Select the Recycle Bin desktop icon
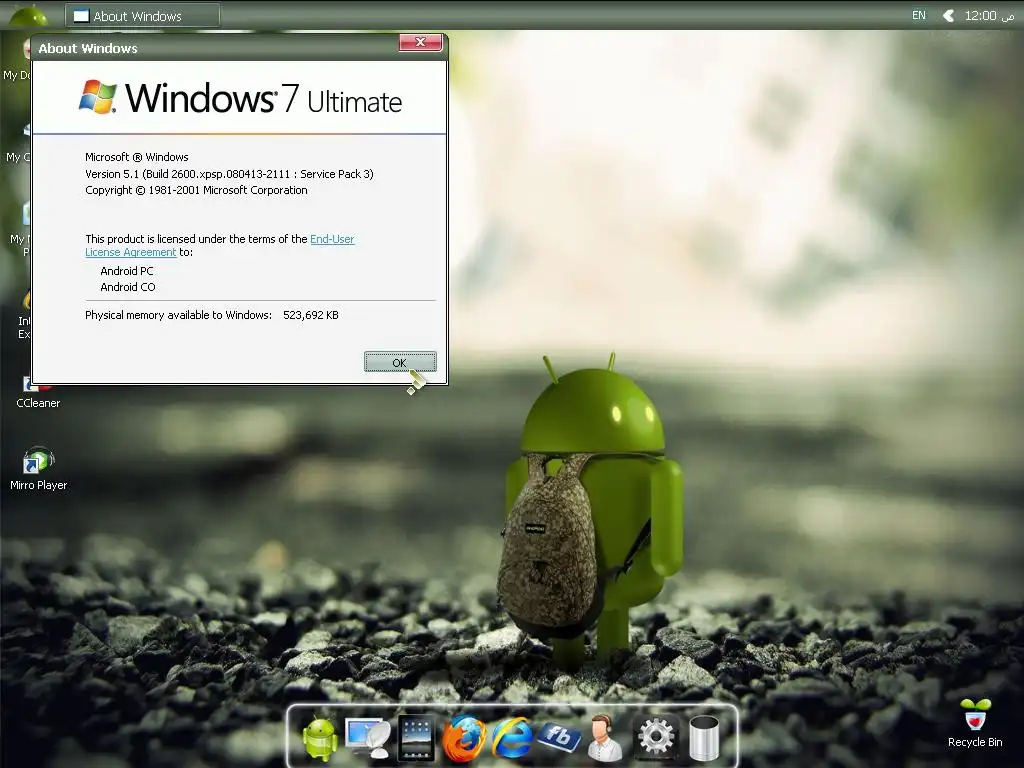Screen dimensions: 1024x768 975,723
